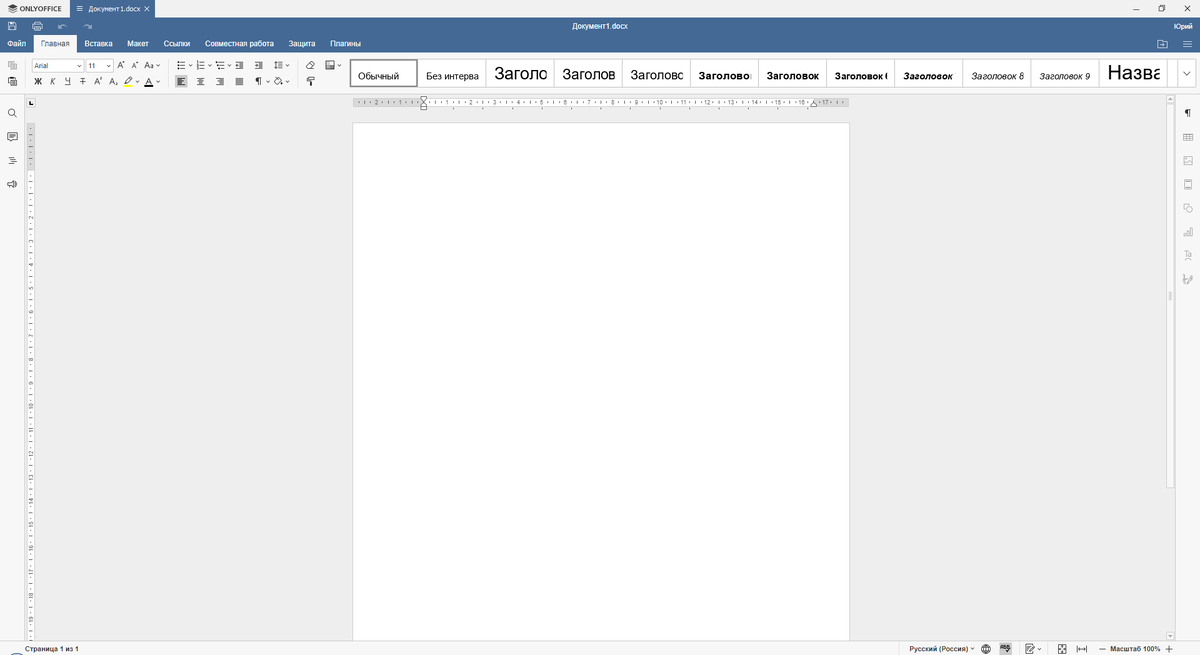Image resolution: width=1200 pixels, height=655 pixels.
Task: Toggle superscript formatting
Action: coord(98,82)
